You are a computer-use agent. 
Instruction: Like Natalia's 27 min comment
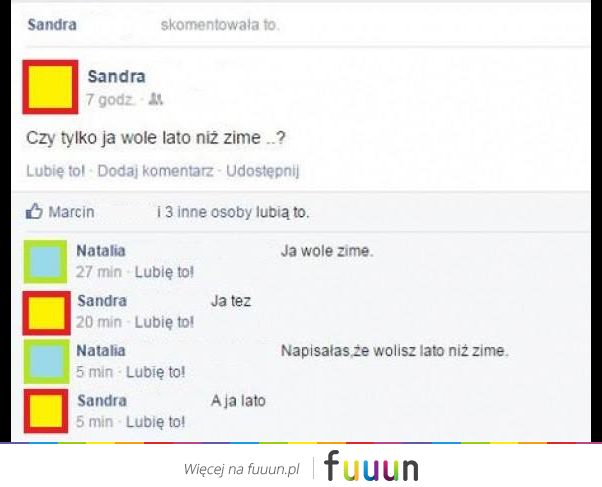[x=164, y=272]
